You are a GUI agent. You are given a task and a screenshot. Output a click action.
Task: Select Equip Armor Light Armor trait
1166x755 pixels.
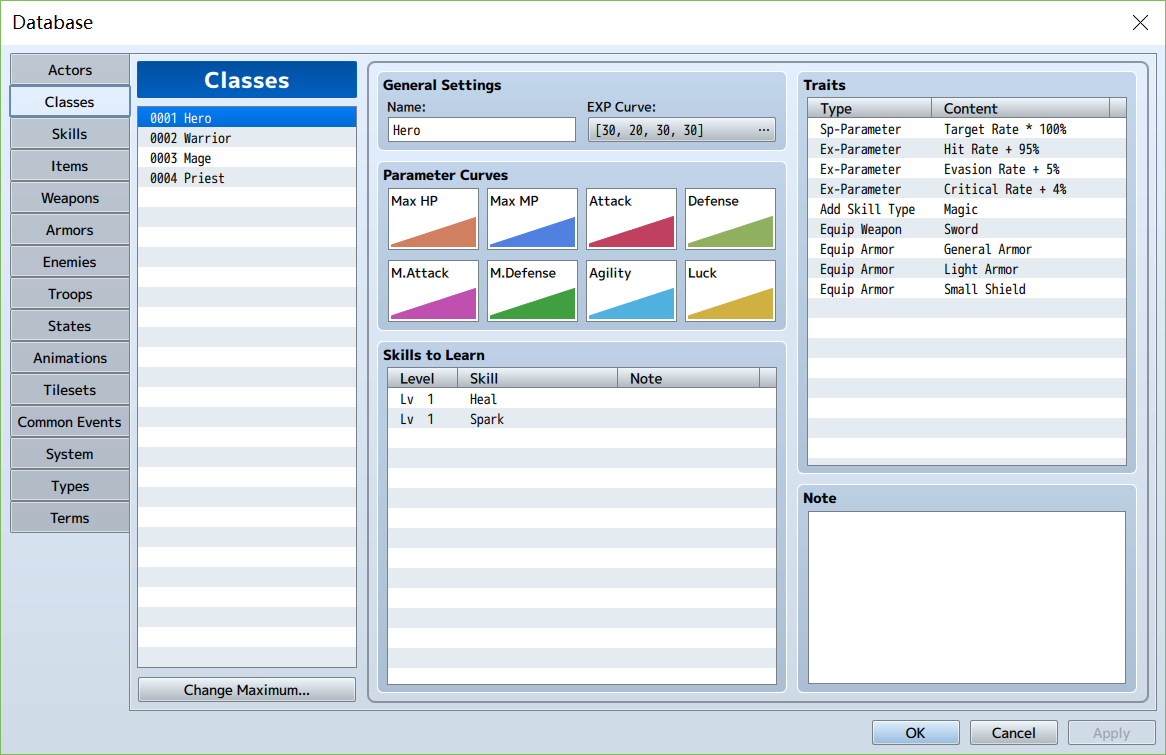(x=967, y=269)
